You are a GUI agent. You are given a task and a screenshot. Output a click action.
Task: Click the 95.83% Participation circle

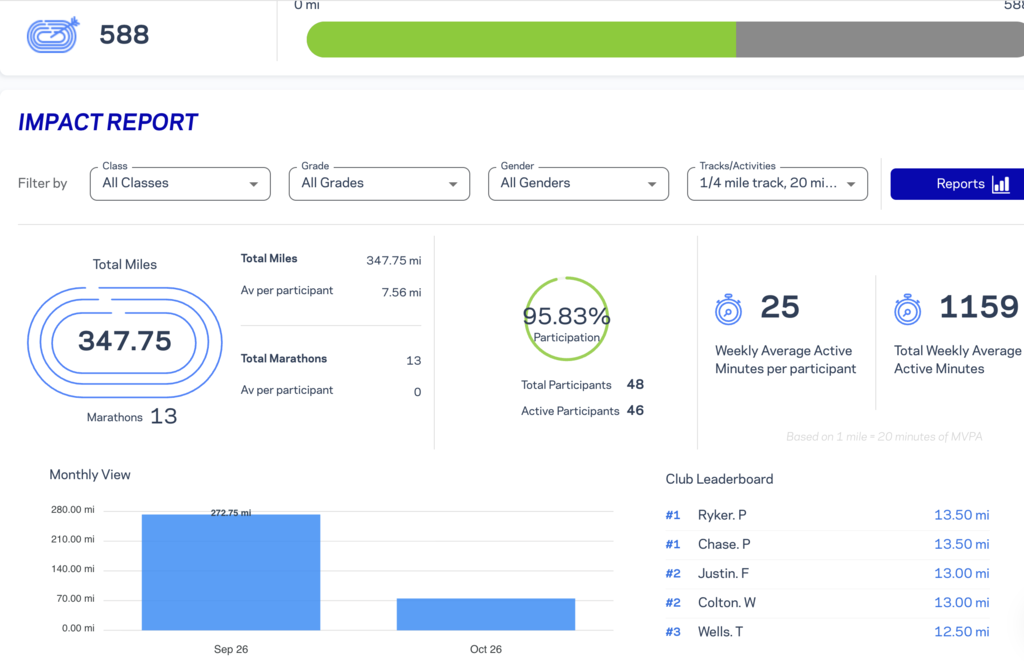click(x=566, y=319)
